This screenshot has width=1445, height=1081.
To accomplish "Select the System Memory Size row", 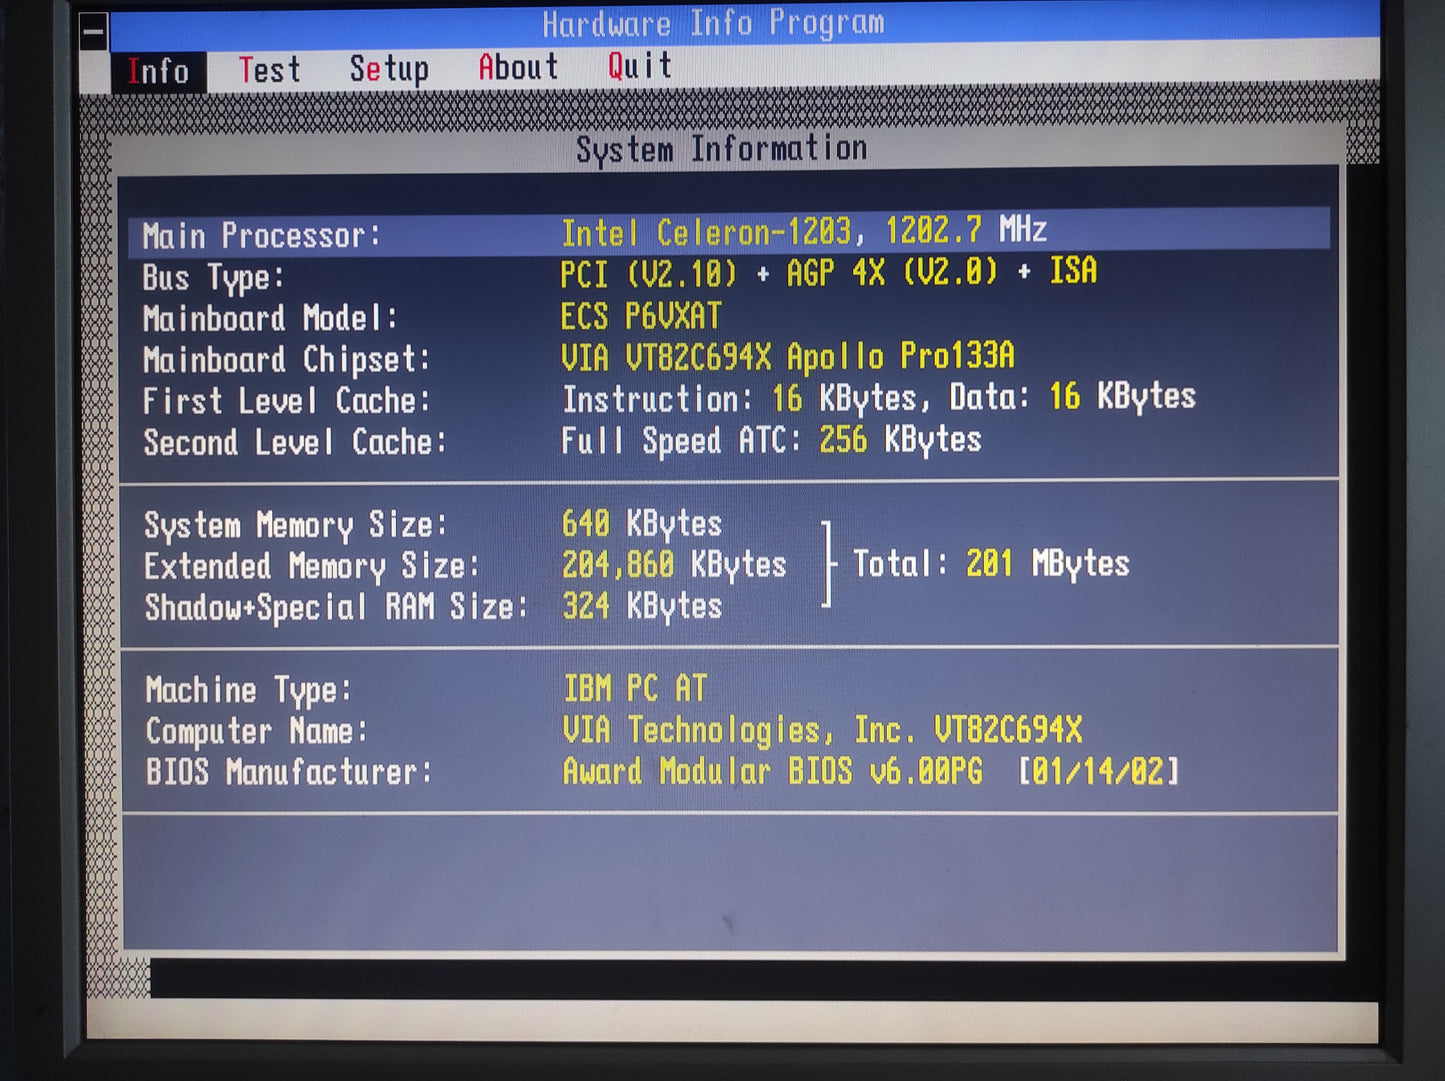I will tap(433, 525).
